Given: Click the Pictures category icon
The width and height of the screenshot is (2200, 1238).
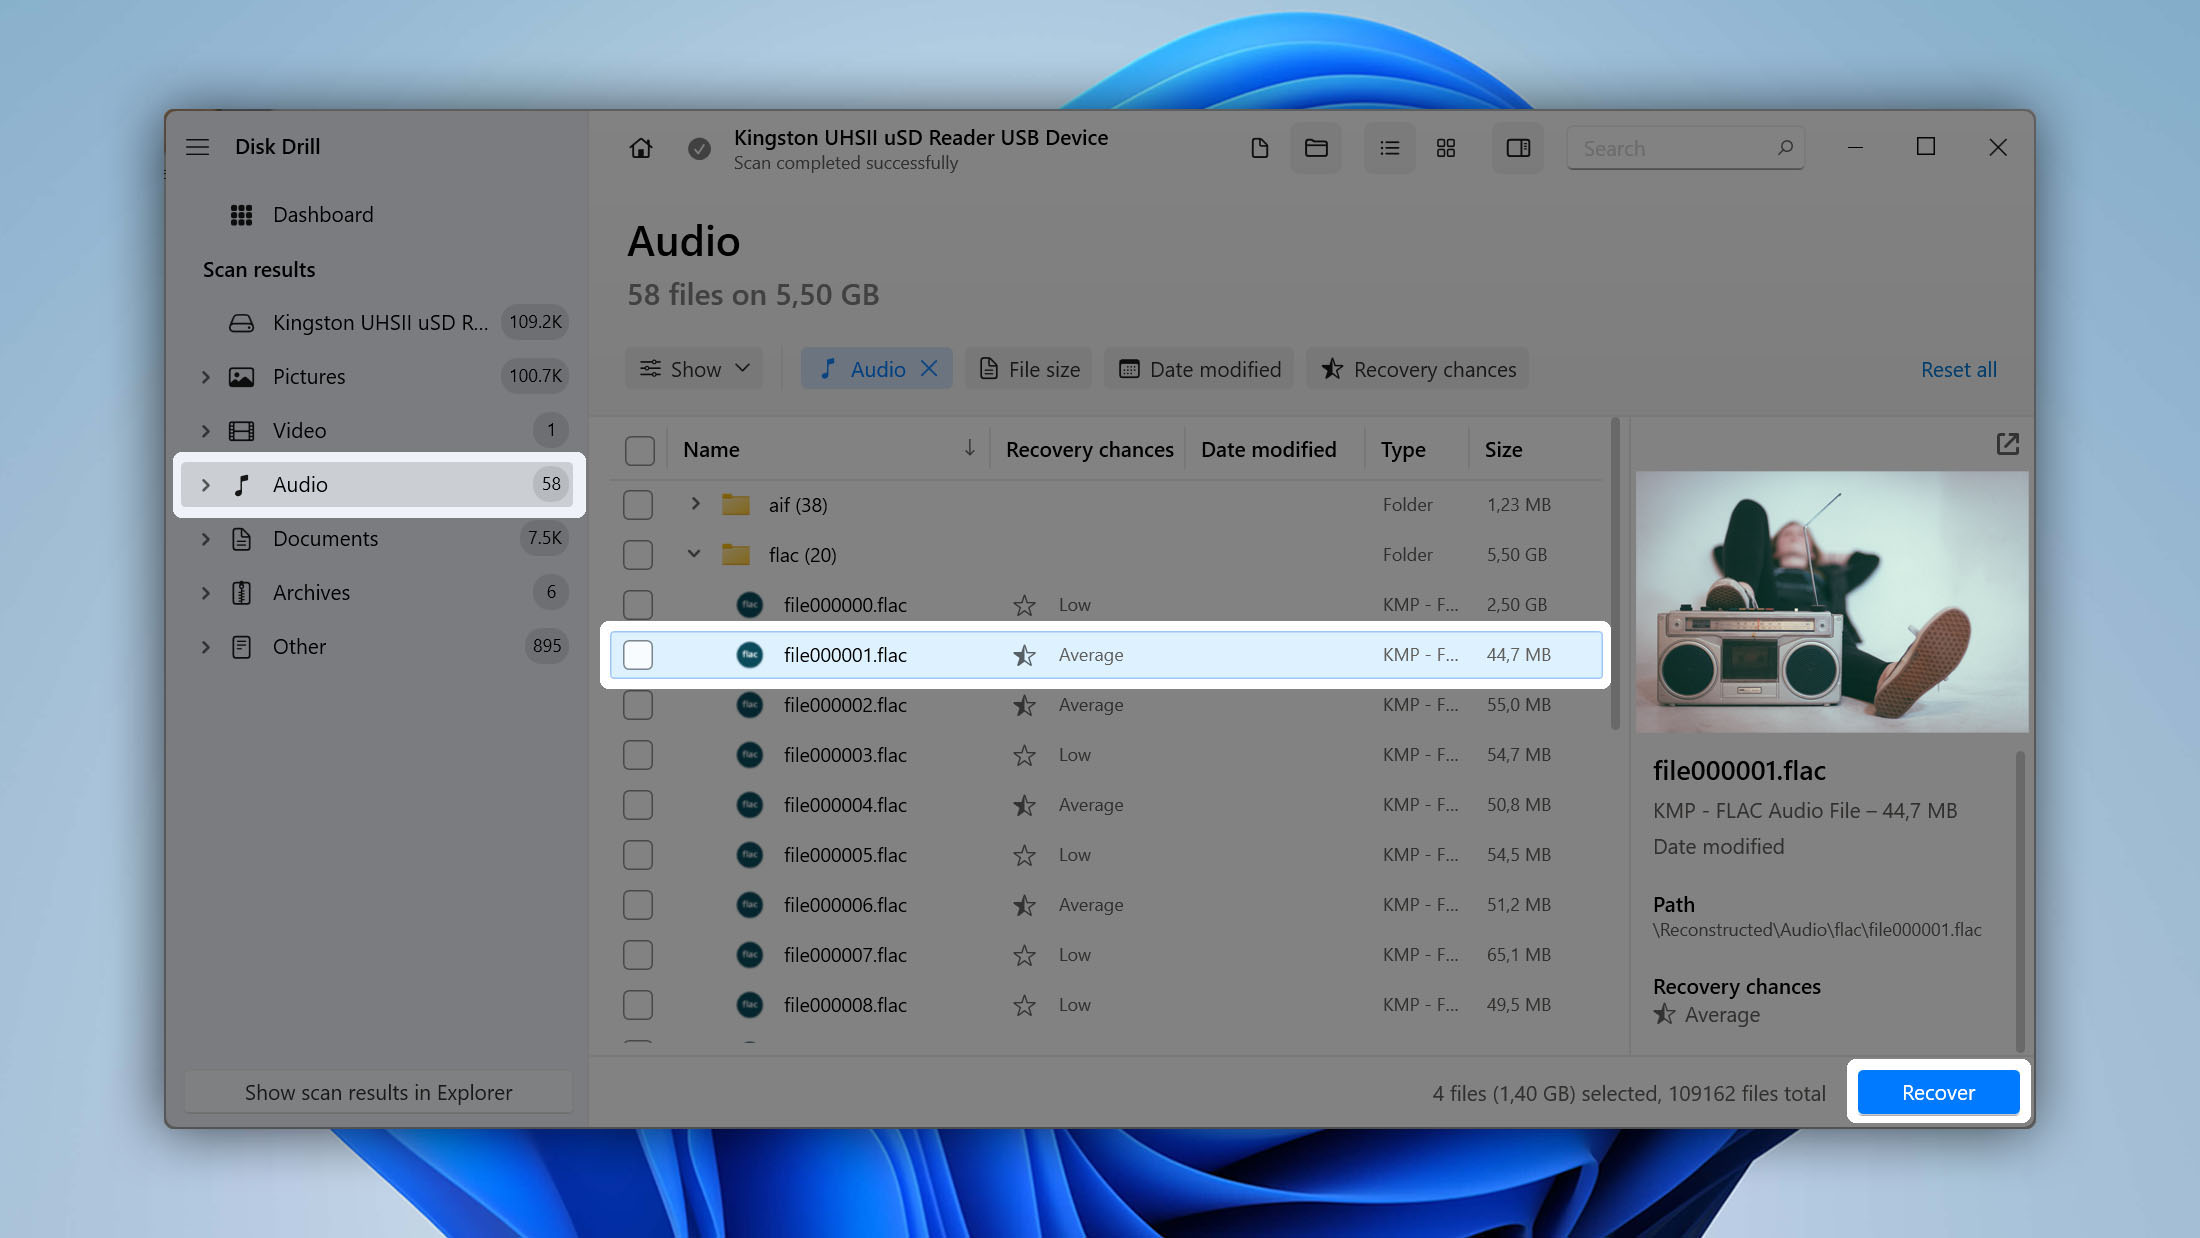Looking at the screenshot, I should [241, 377].
